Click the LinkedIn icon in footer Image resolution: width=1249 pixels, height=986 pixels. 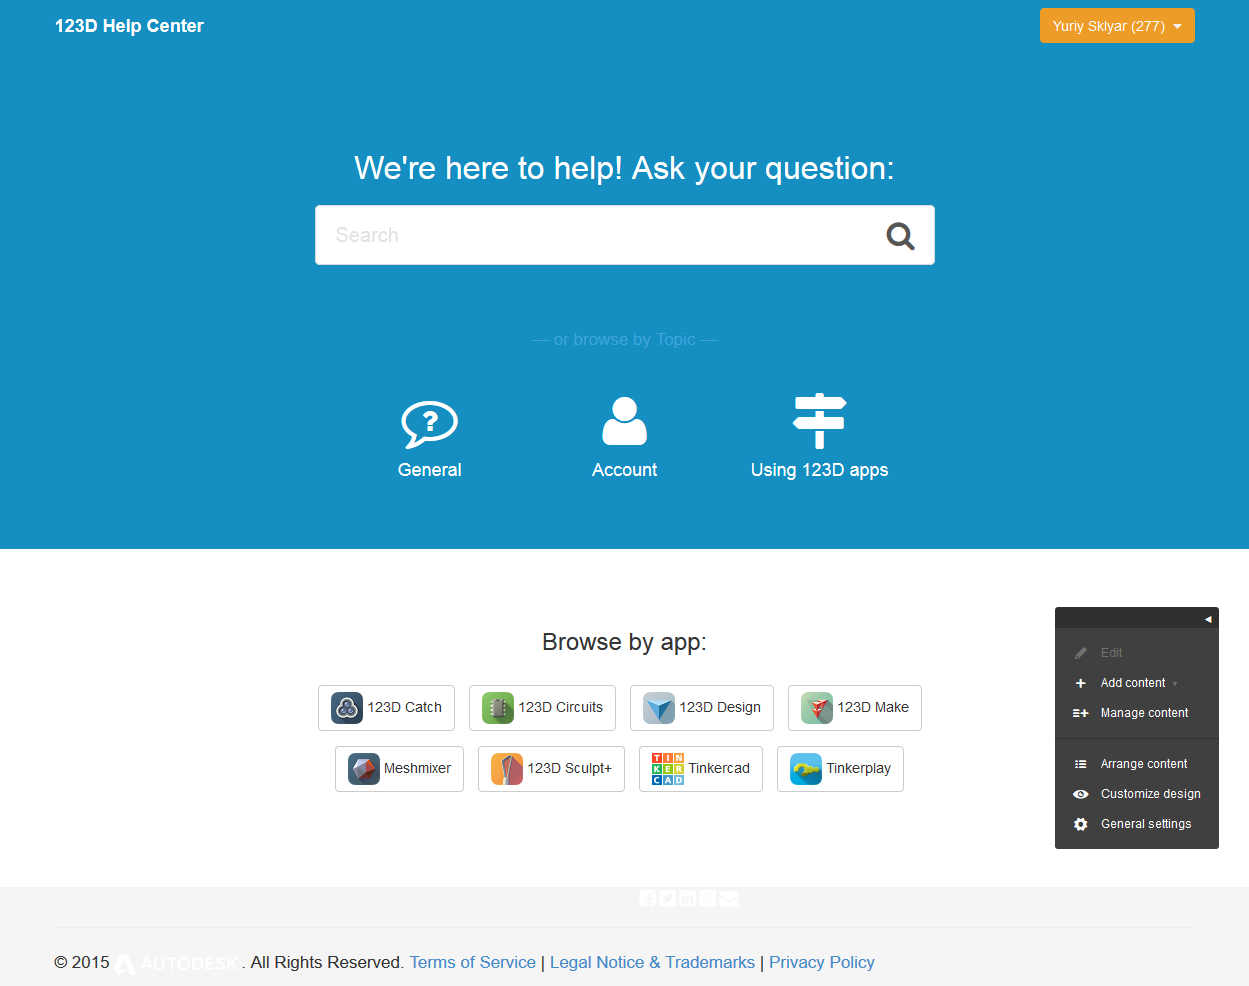pos(688,898)
